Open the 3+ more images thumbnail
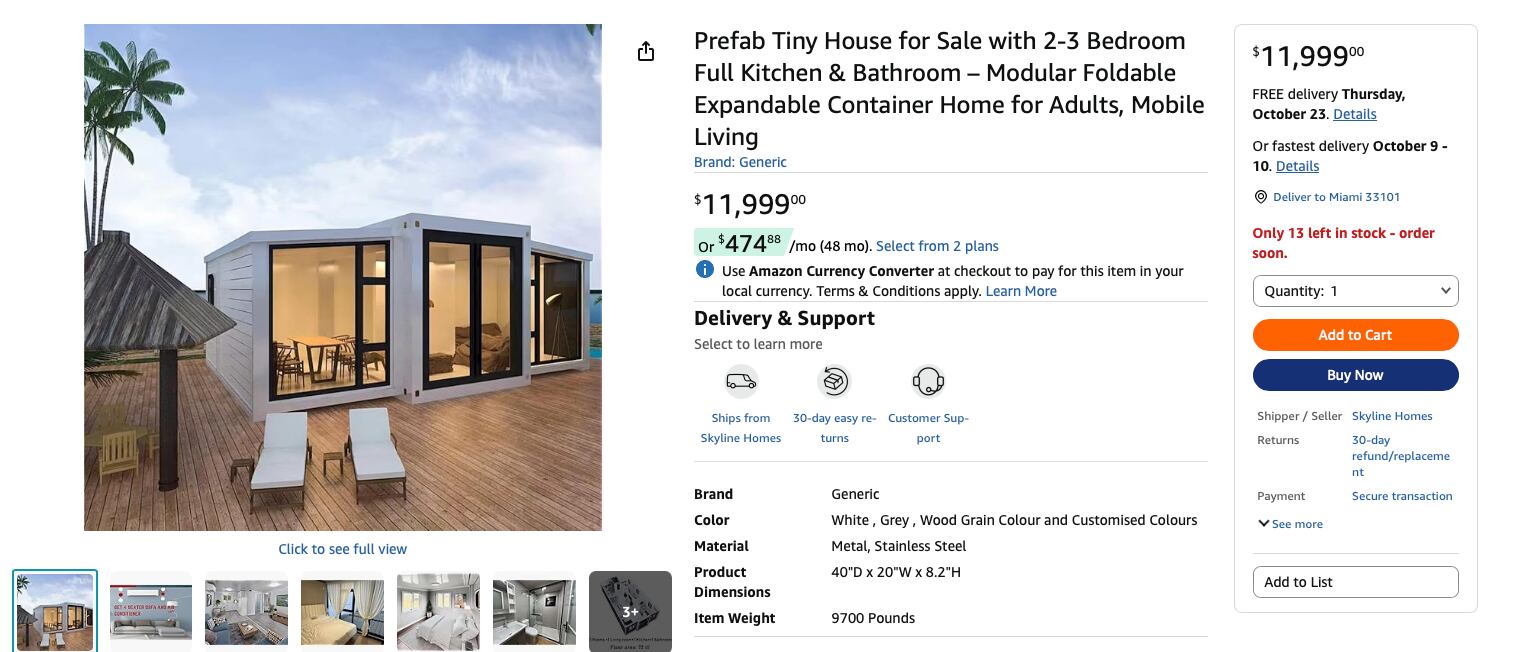This screenshot has width=1525, height=652. tap(630, 611)
